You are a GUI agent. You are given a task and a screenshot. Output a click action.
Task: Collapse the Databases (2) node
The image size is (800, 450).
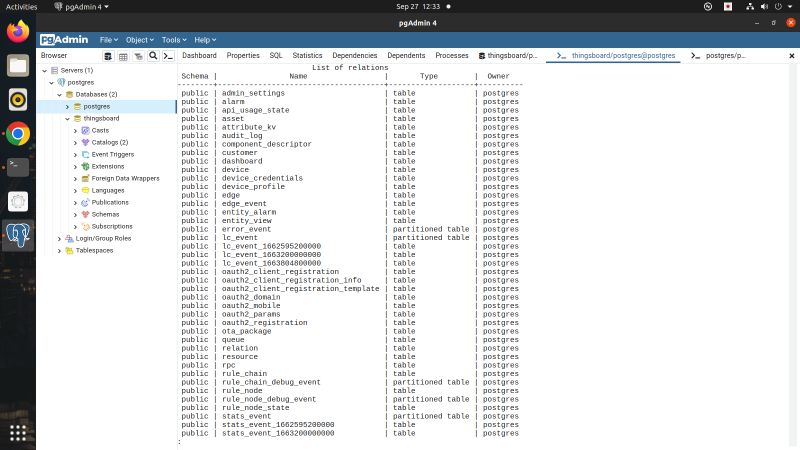[60, 94]
